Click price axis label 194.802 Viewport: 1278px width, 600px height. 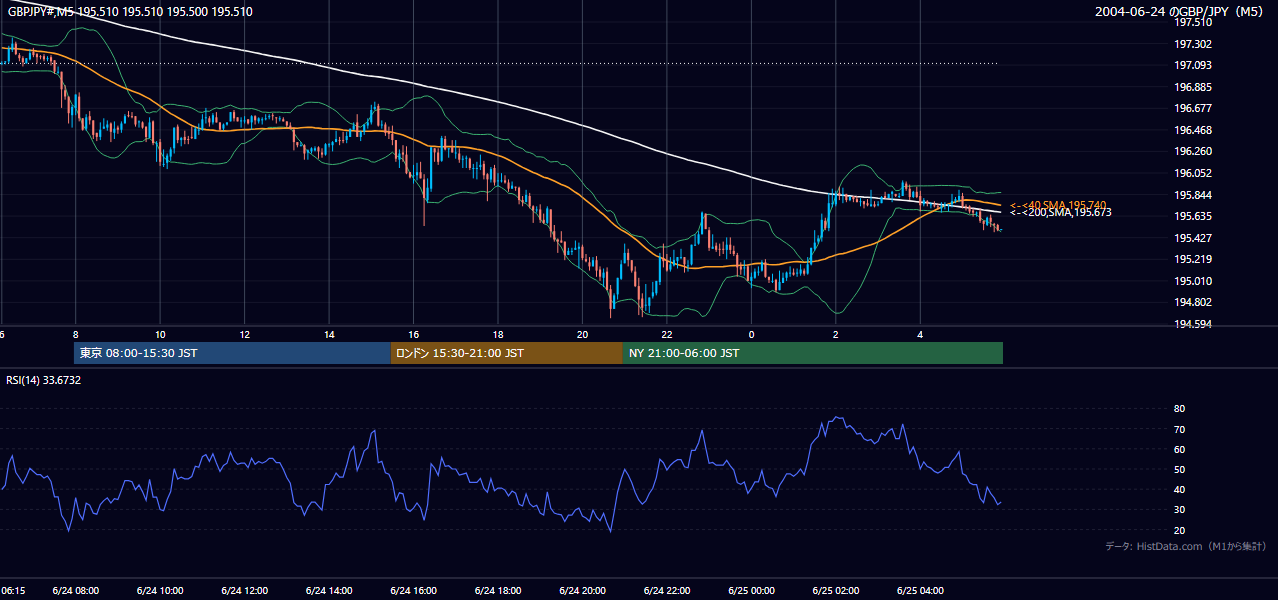pos(1194,302)
